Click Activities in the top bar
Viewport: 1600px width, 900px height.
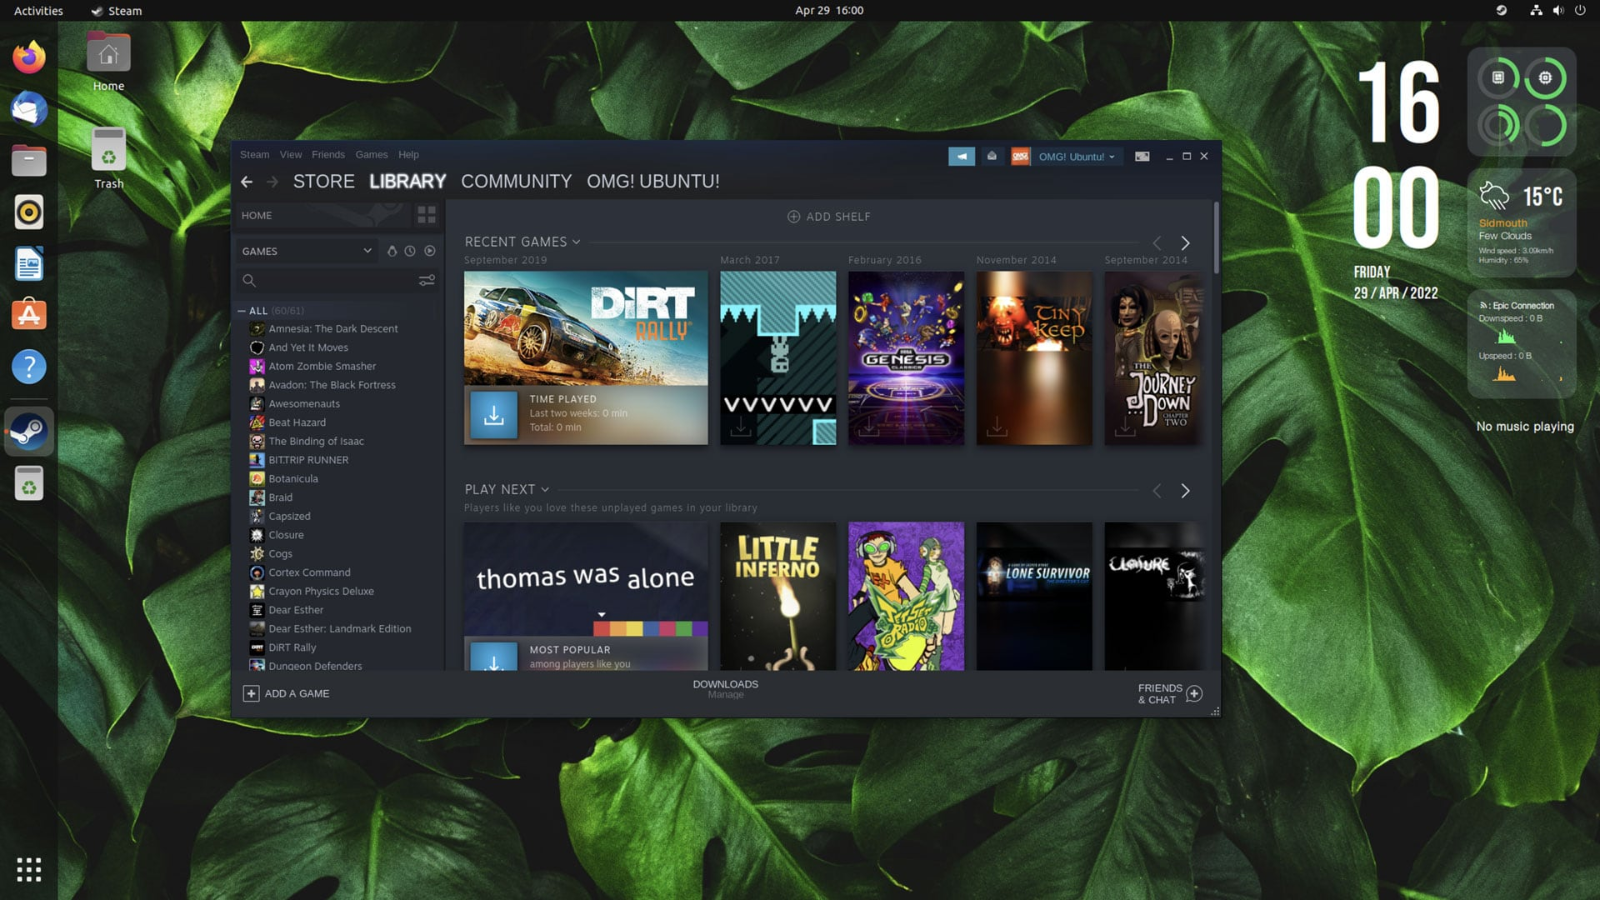pos(38,10)
